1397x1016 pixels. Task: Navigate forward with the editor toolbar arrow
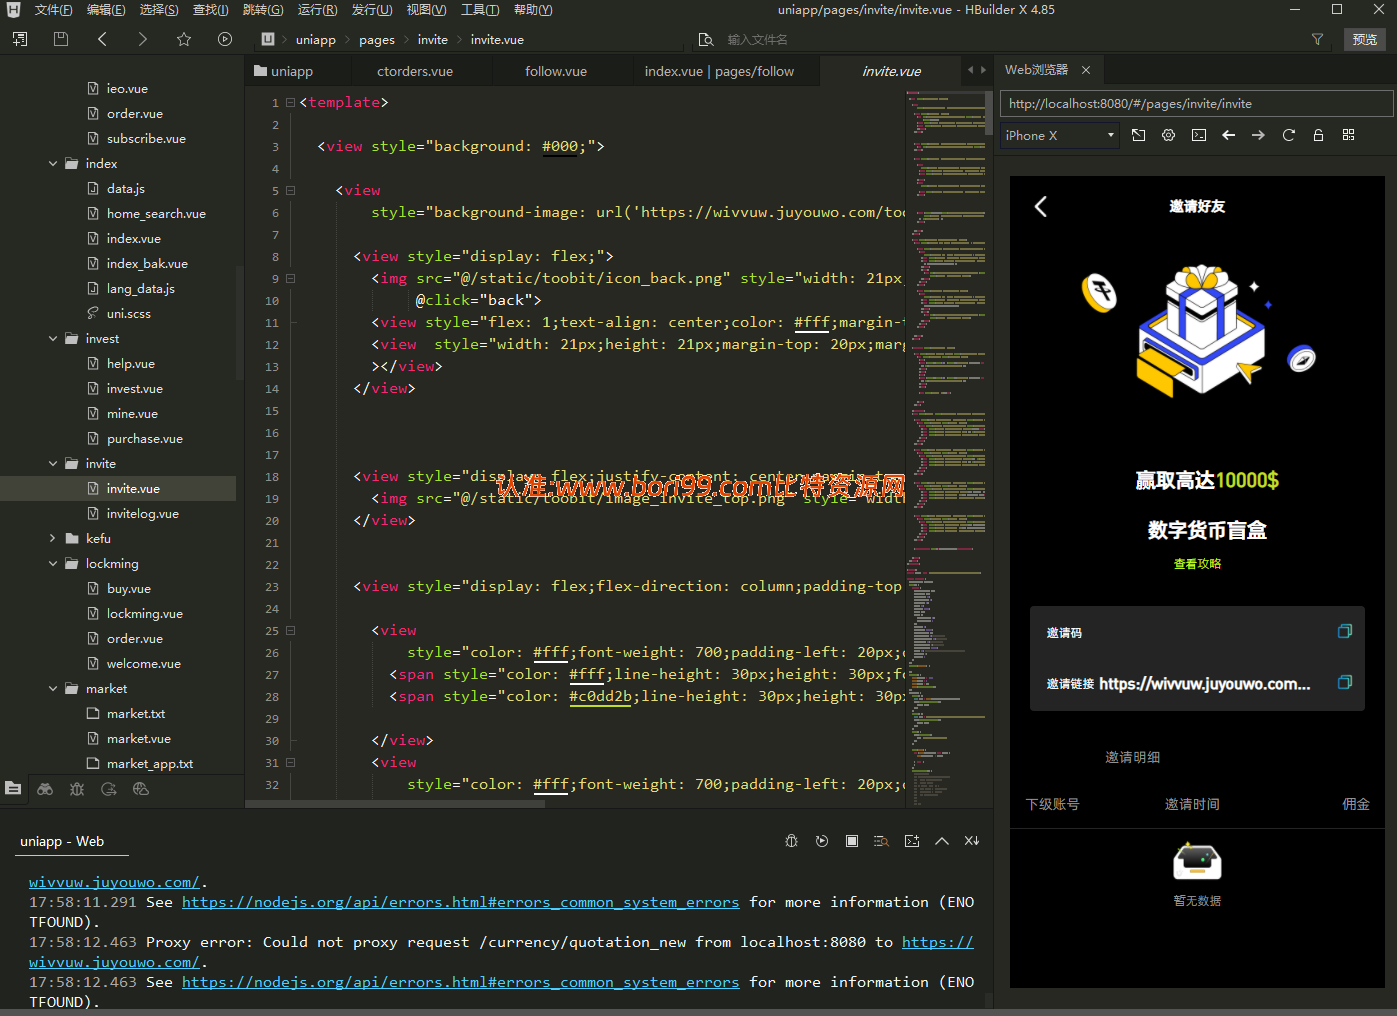143,39
